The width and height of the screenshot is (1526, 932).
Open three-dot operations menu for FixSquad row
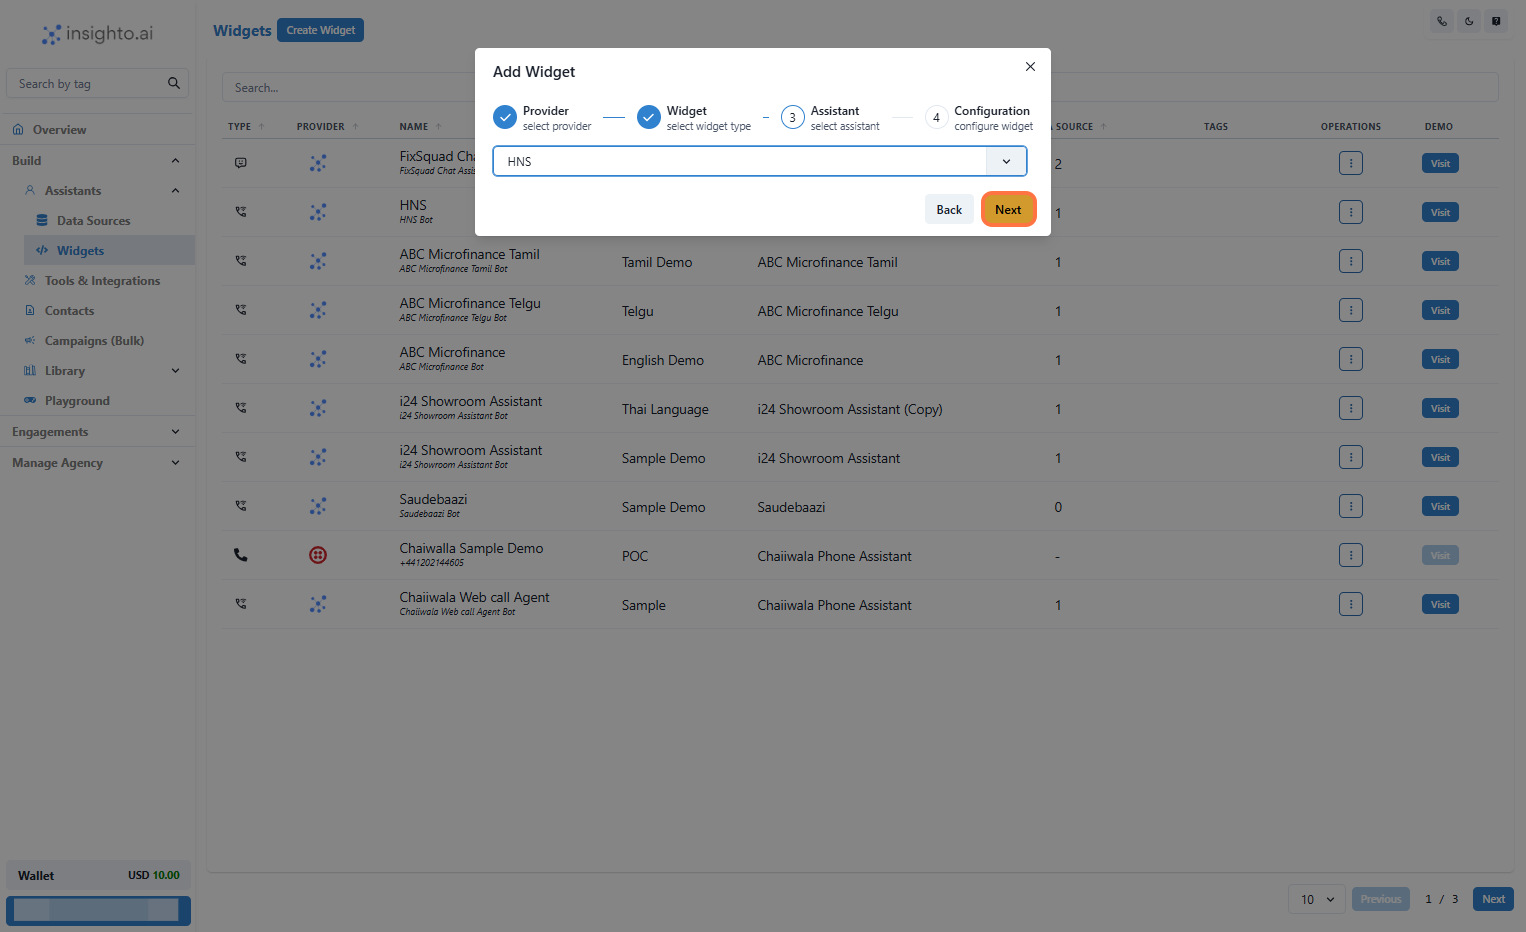1351,163
